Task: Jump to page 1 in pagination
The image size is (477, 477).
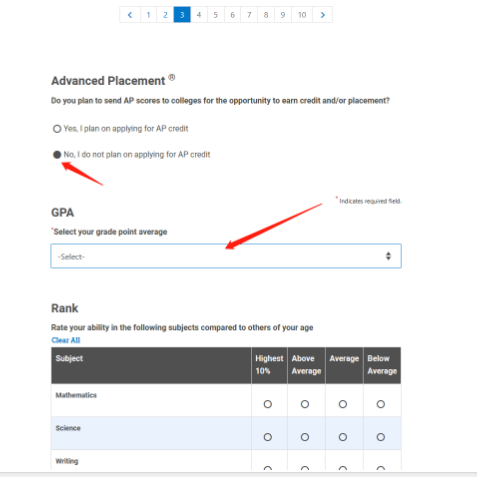Action: [148, 15]
